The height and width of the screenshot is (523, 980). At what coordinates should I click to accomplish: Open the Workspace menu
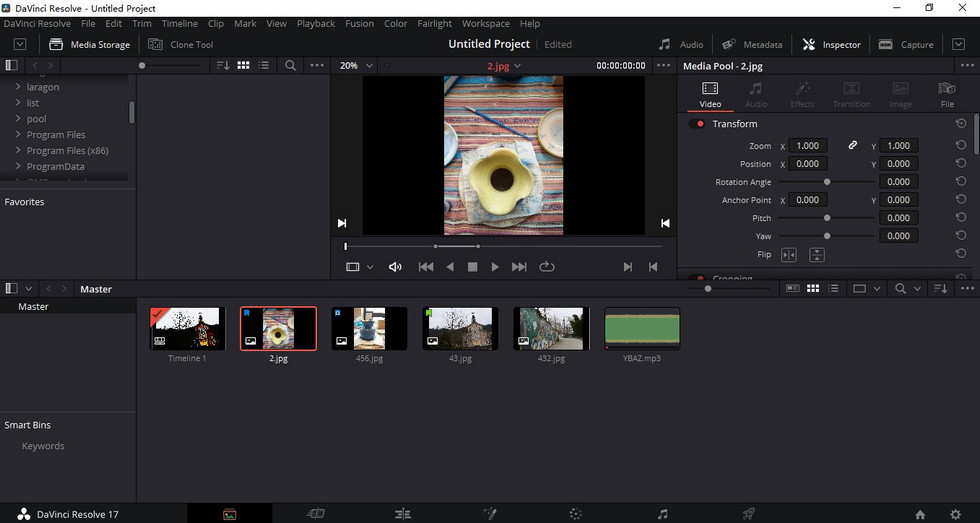[486, 24]
